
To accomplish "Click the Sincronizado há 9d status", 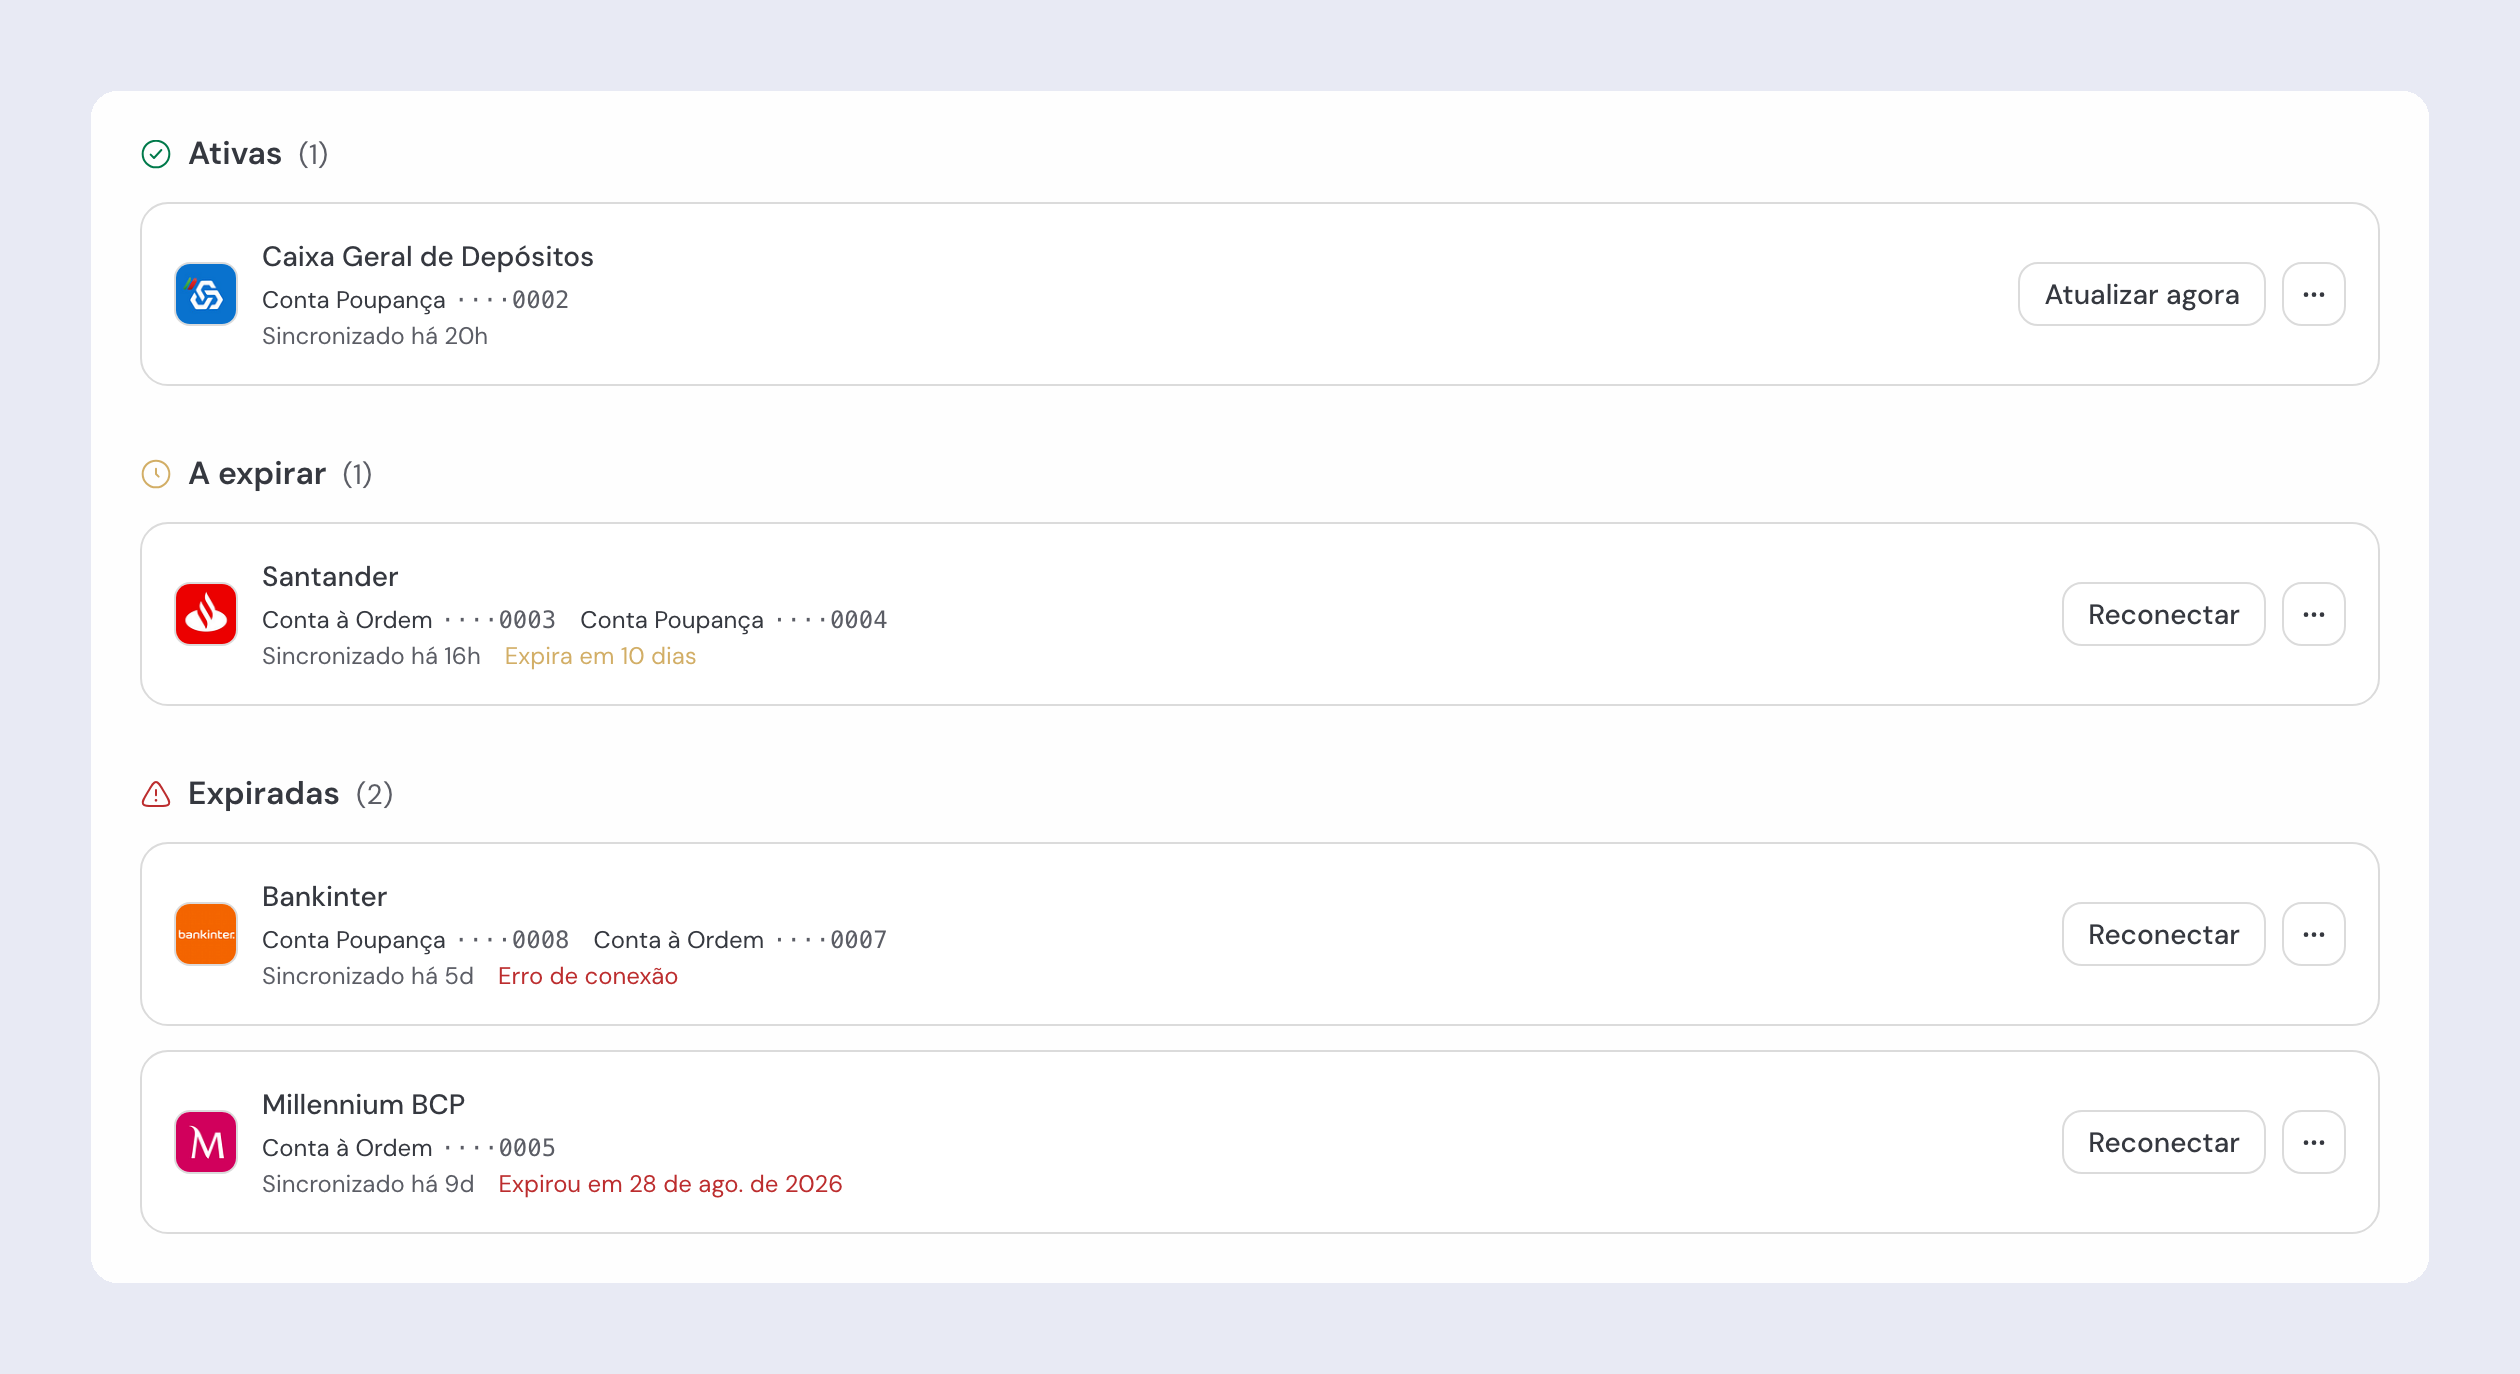I will tap(368, 1184).
